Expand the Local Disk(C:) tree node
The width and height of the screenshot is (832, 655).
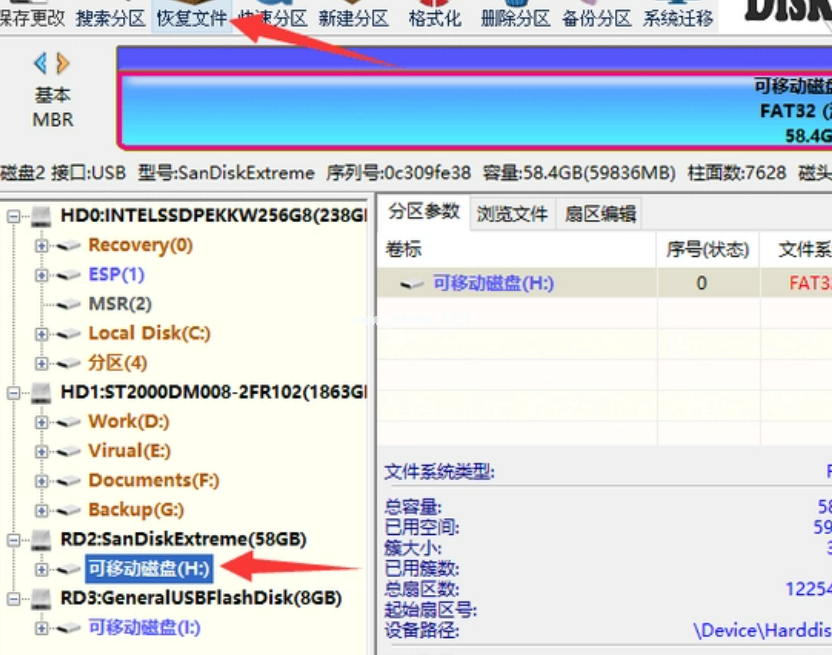pos(41,334)
